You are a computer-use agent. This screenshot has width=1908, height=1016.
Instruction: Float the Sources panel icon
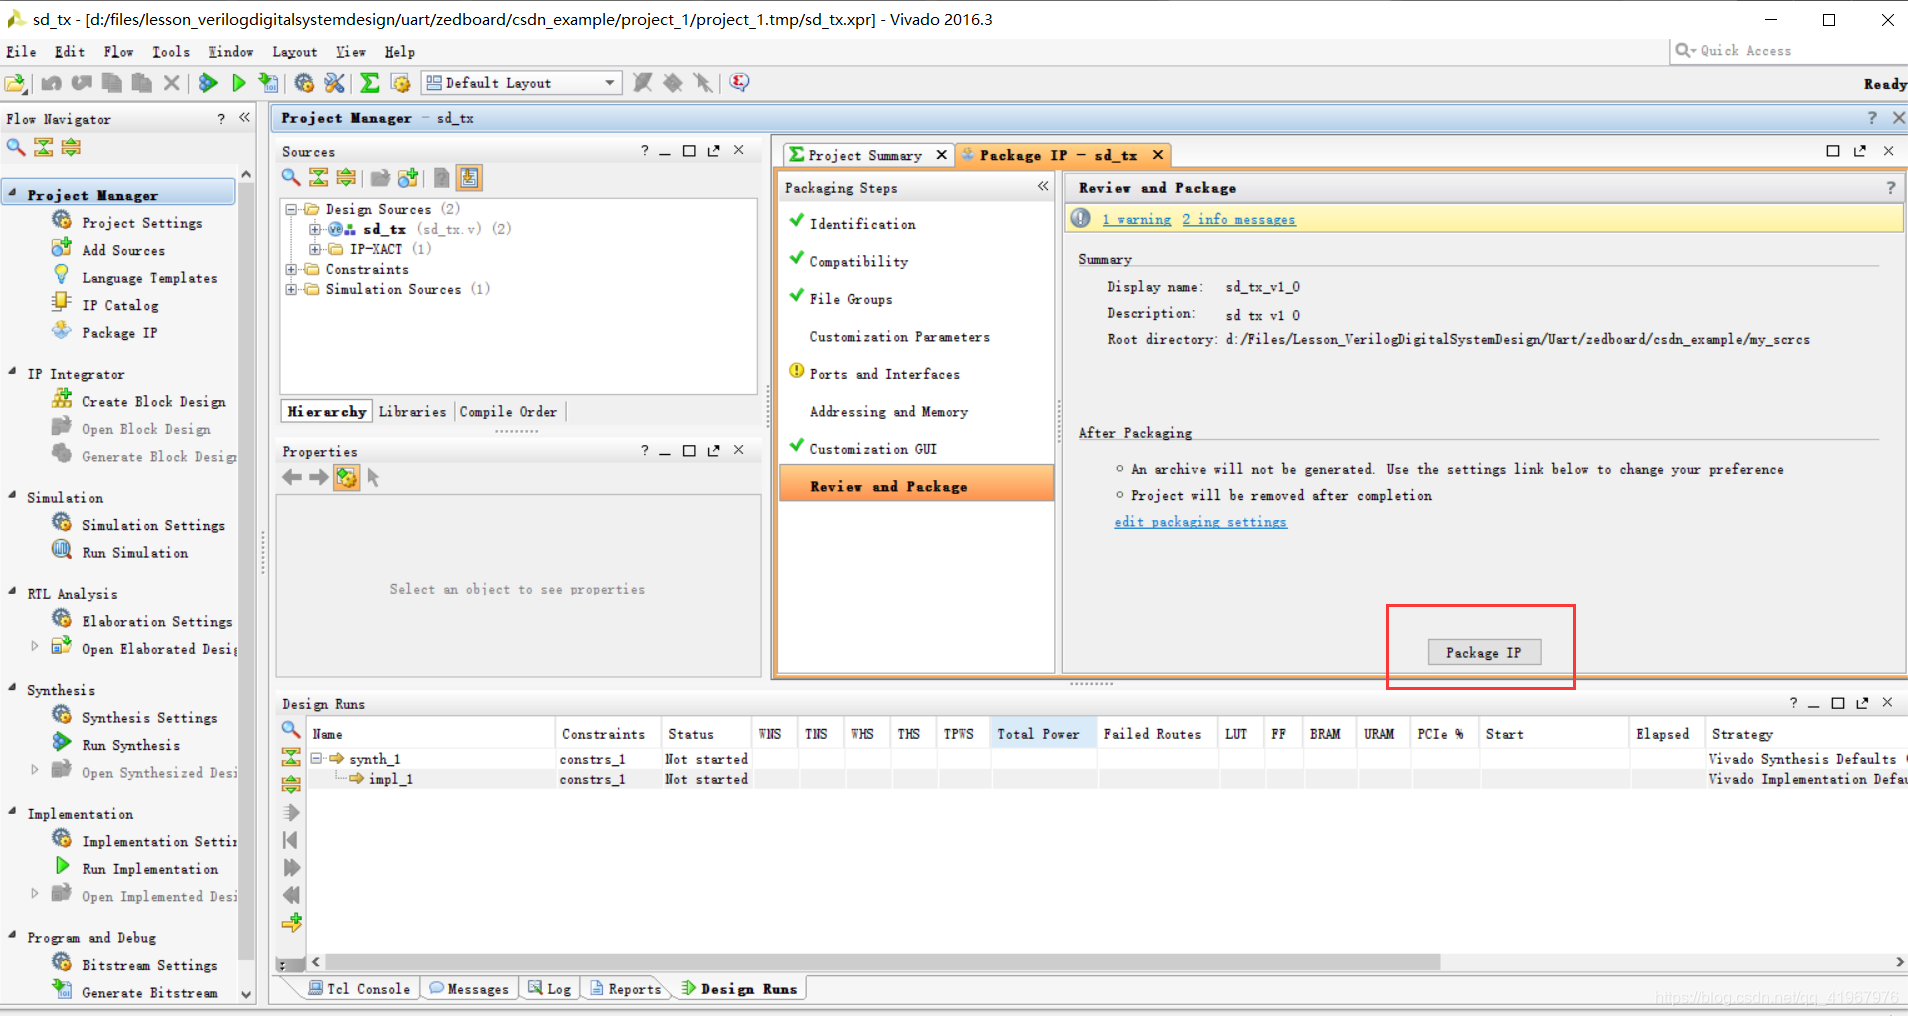(x=713, y=151)
